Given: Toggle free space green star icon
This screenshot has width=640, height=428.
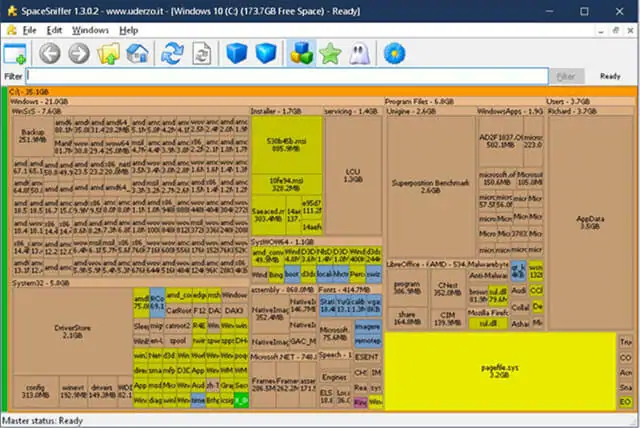Looking at the screenshot, I should 330,53.
